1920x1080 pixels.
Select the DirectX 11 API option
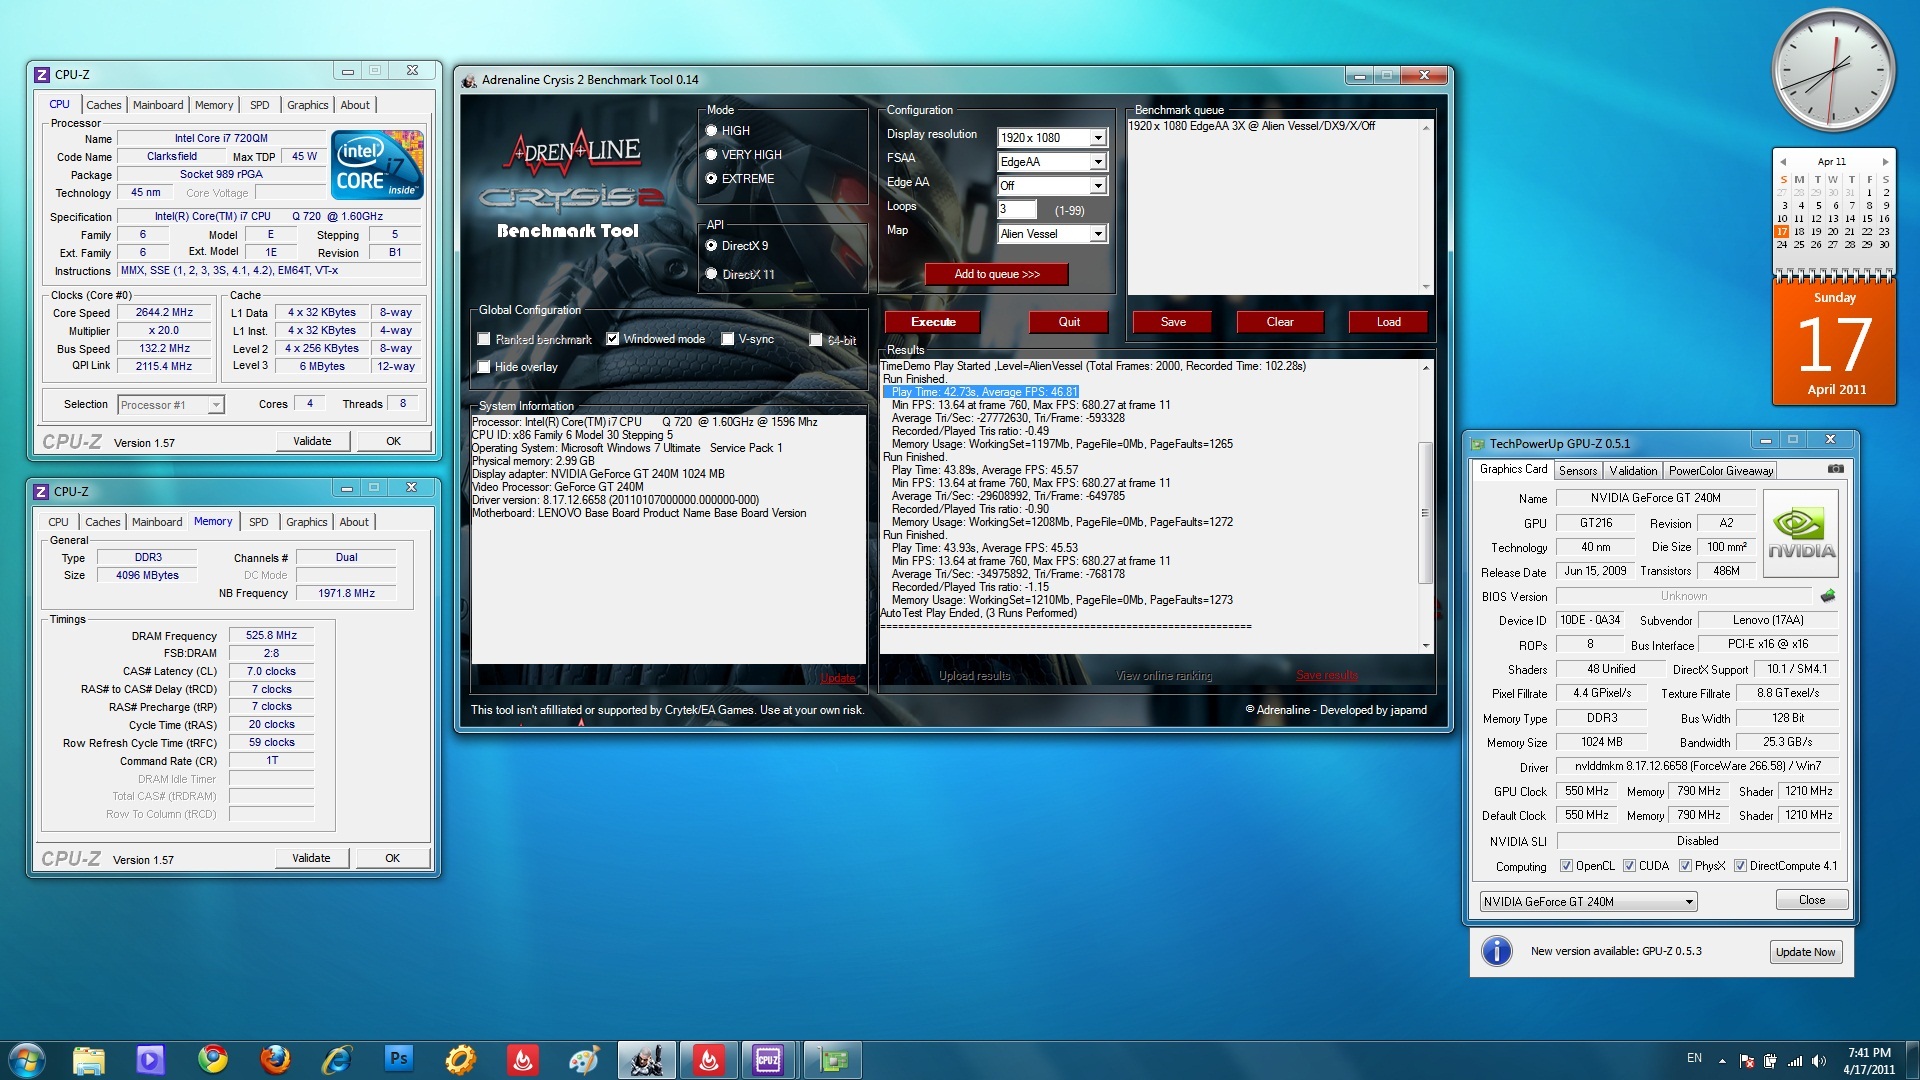711,274
